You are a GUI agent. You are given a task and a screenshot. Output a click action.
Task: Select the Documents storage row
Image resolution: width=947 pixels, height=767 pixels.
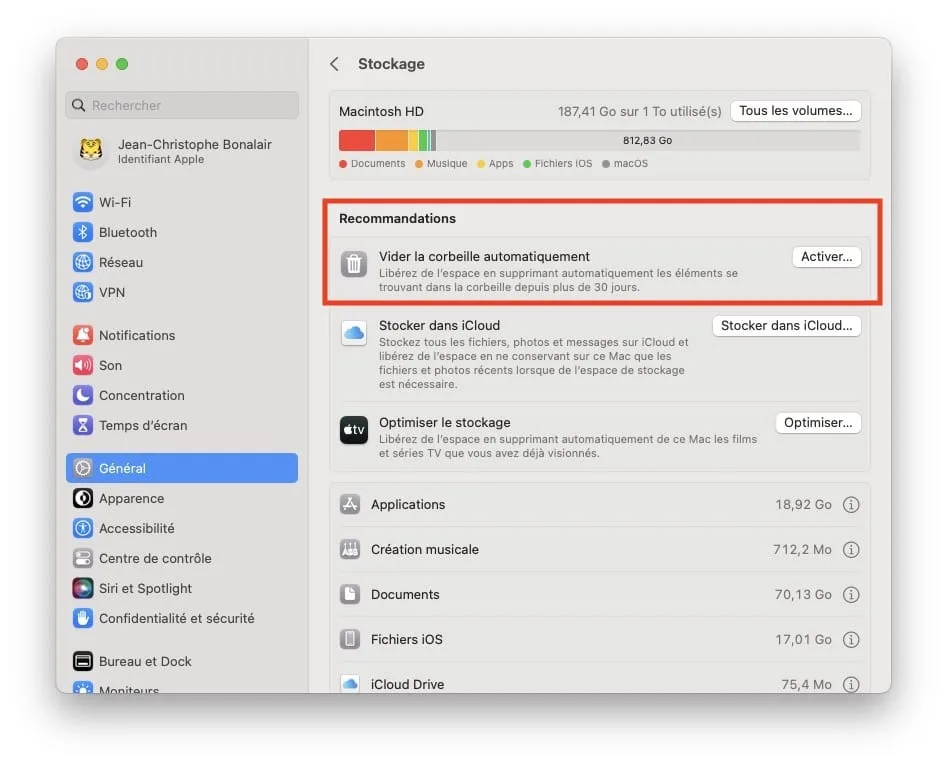point(599,595)
